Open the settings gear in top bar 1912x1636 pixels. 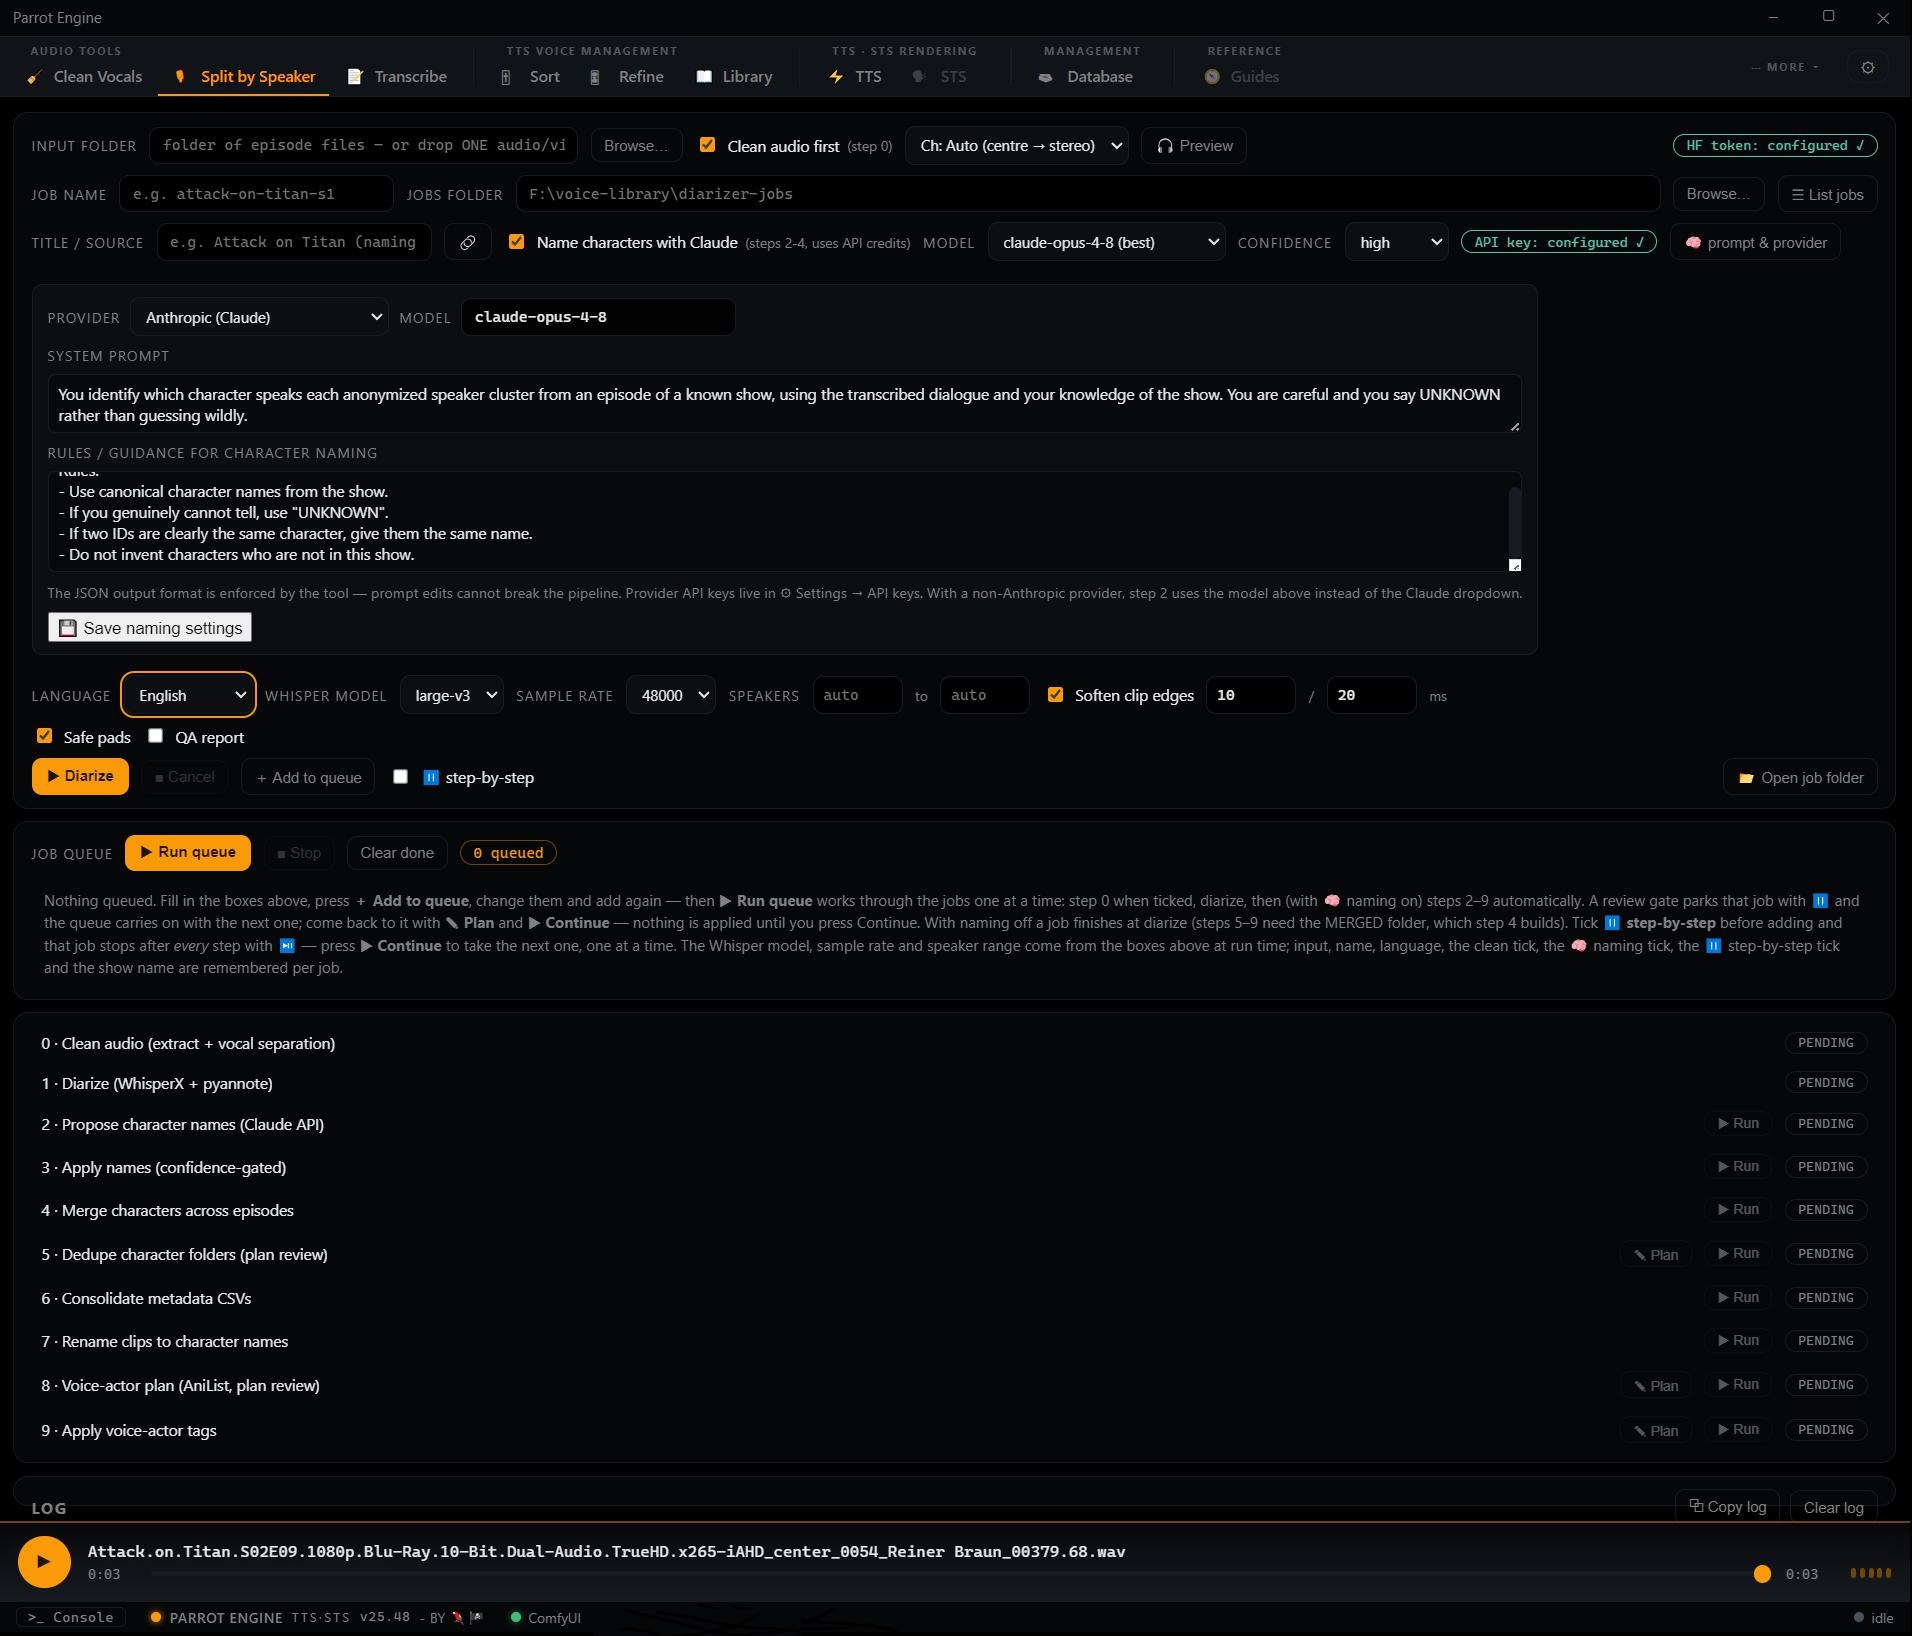(x=1867, y=68)
